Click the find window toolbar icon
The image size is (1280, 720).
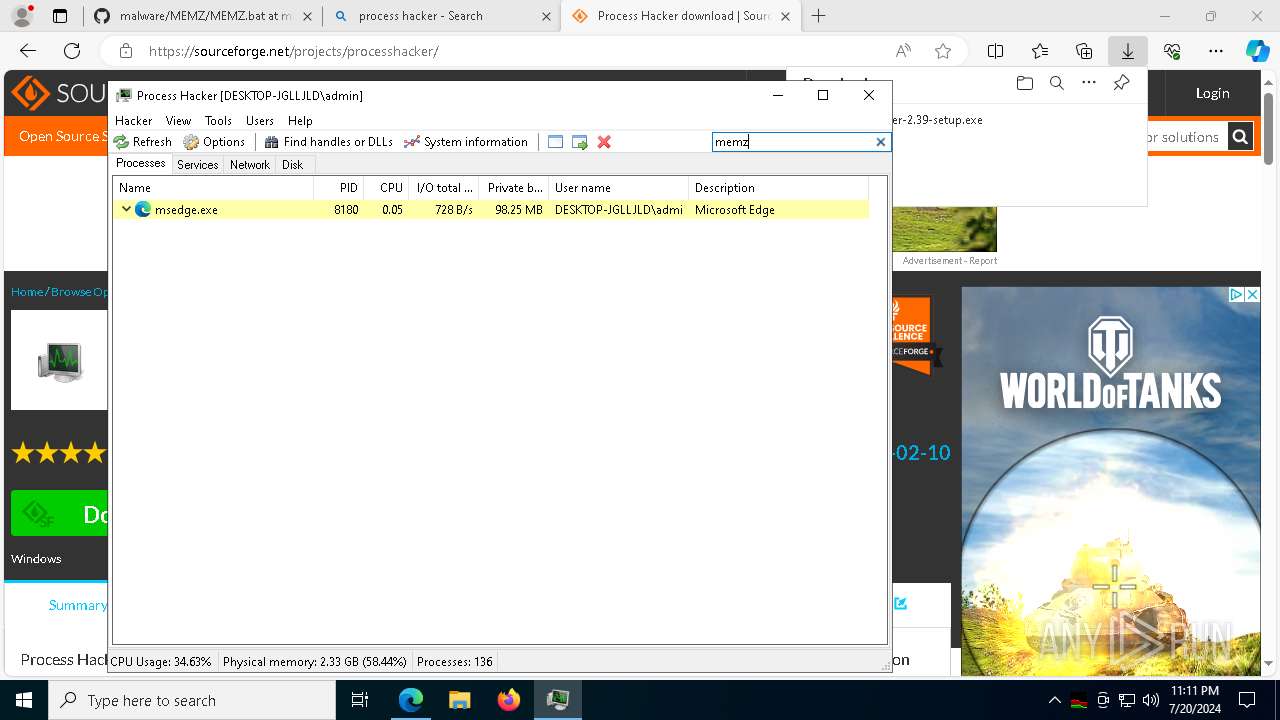tap(555, 142)
